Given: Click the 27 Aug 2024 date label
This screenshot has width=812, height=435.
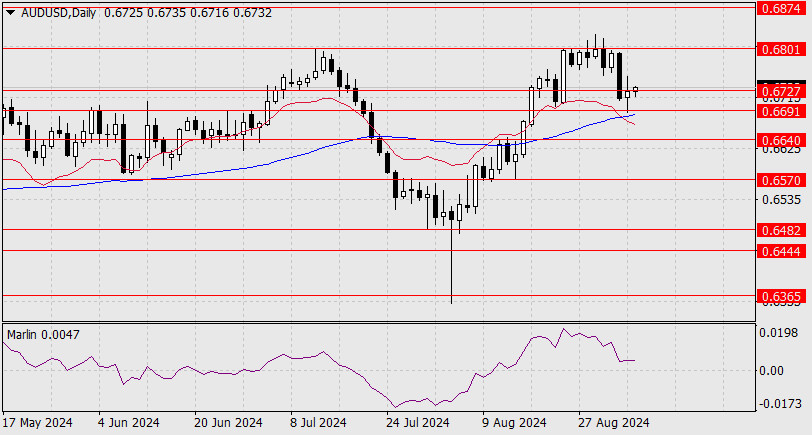Looking at the screenshot, I should coord(613,423).
